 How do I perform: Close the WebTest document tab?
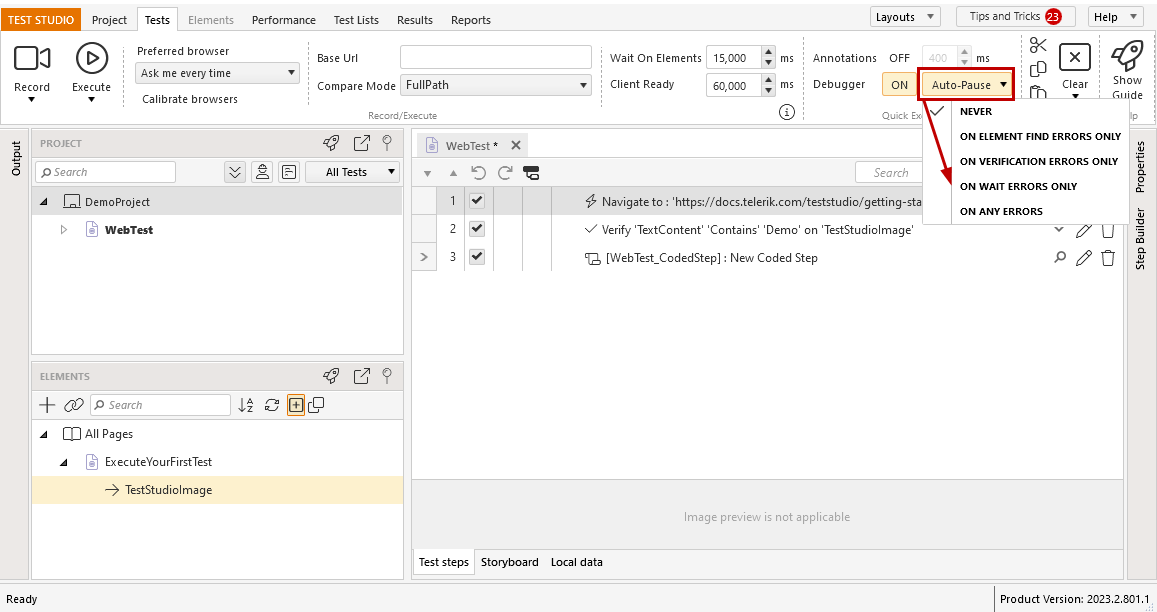pyautogui.click(x=516, y=145)
